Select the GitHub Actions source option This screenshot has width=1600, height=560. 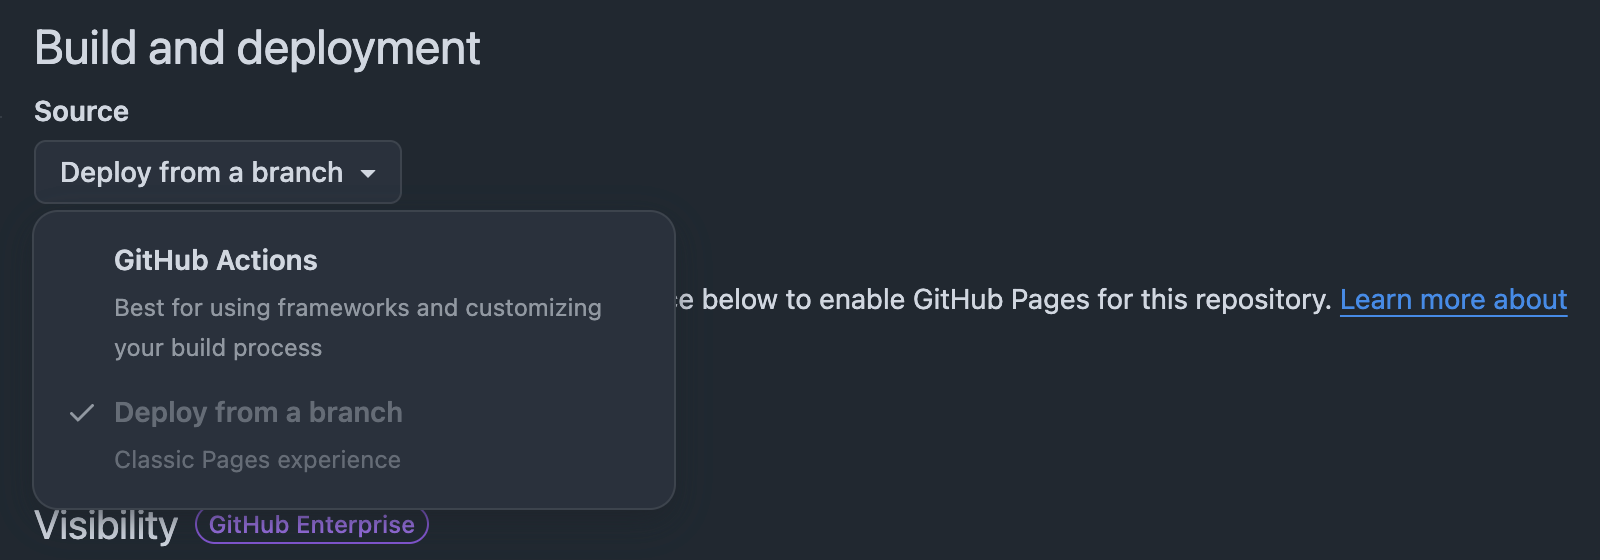click(x=354, y=303)
